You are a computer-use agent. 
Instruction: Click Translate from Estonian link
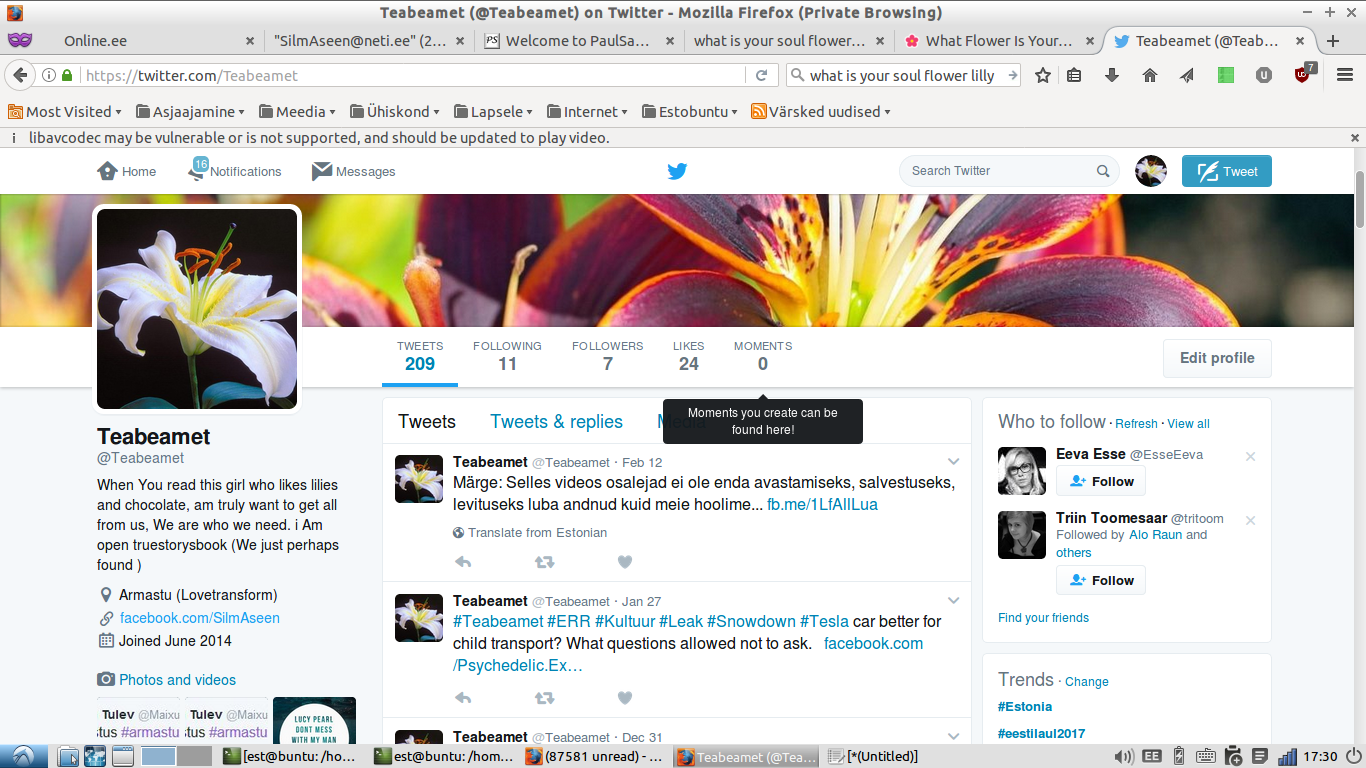(537, 533)
